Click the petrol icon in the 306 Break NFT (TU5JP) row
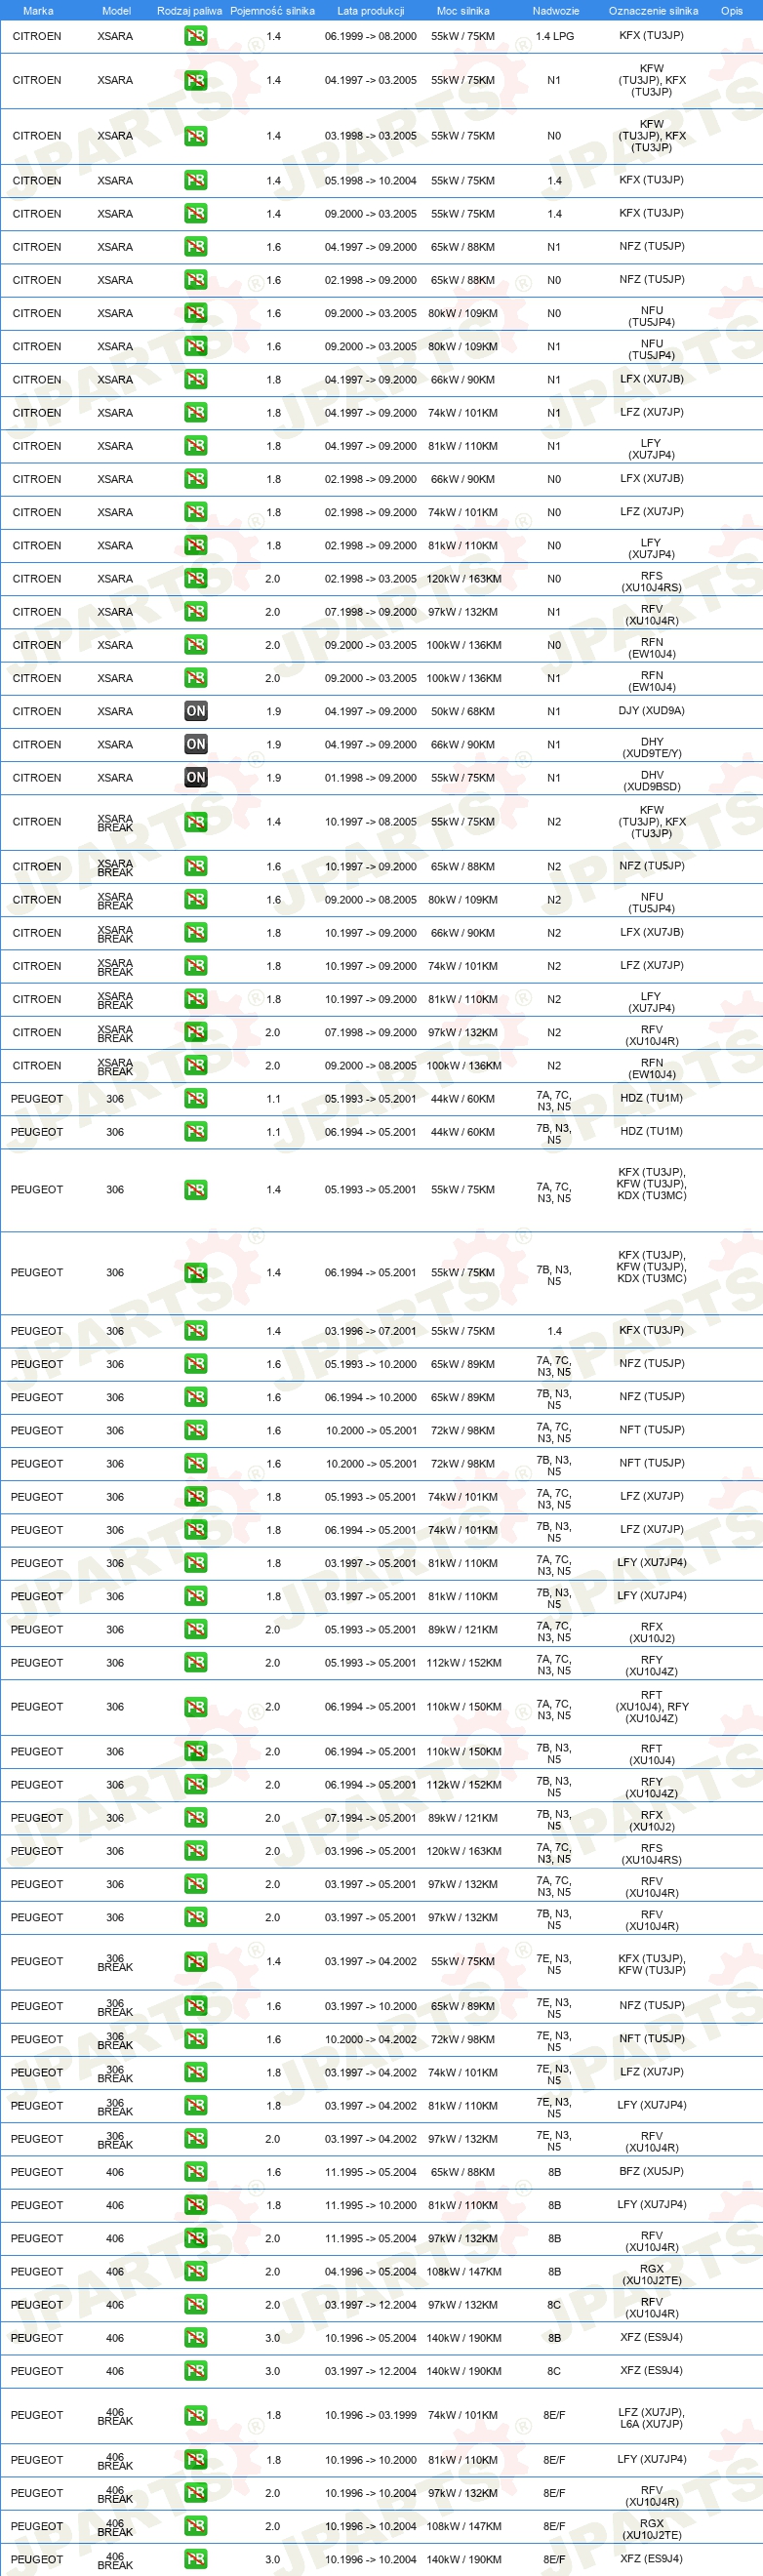Viewport: 763px width, 2576px height. click(x=196, y=2039)
